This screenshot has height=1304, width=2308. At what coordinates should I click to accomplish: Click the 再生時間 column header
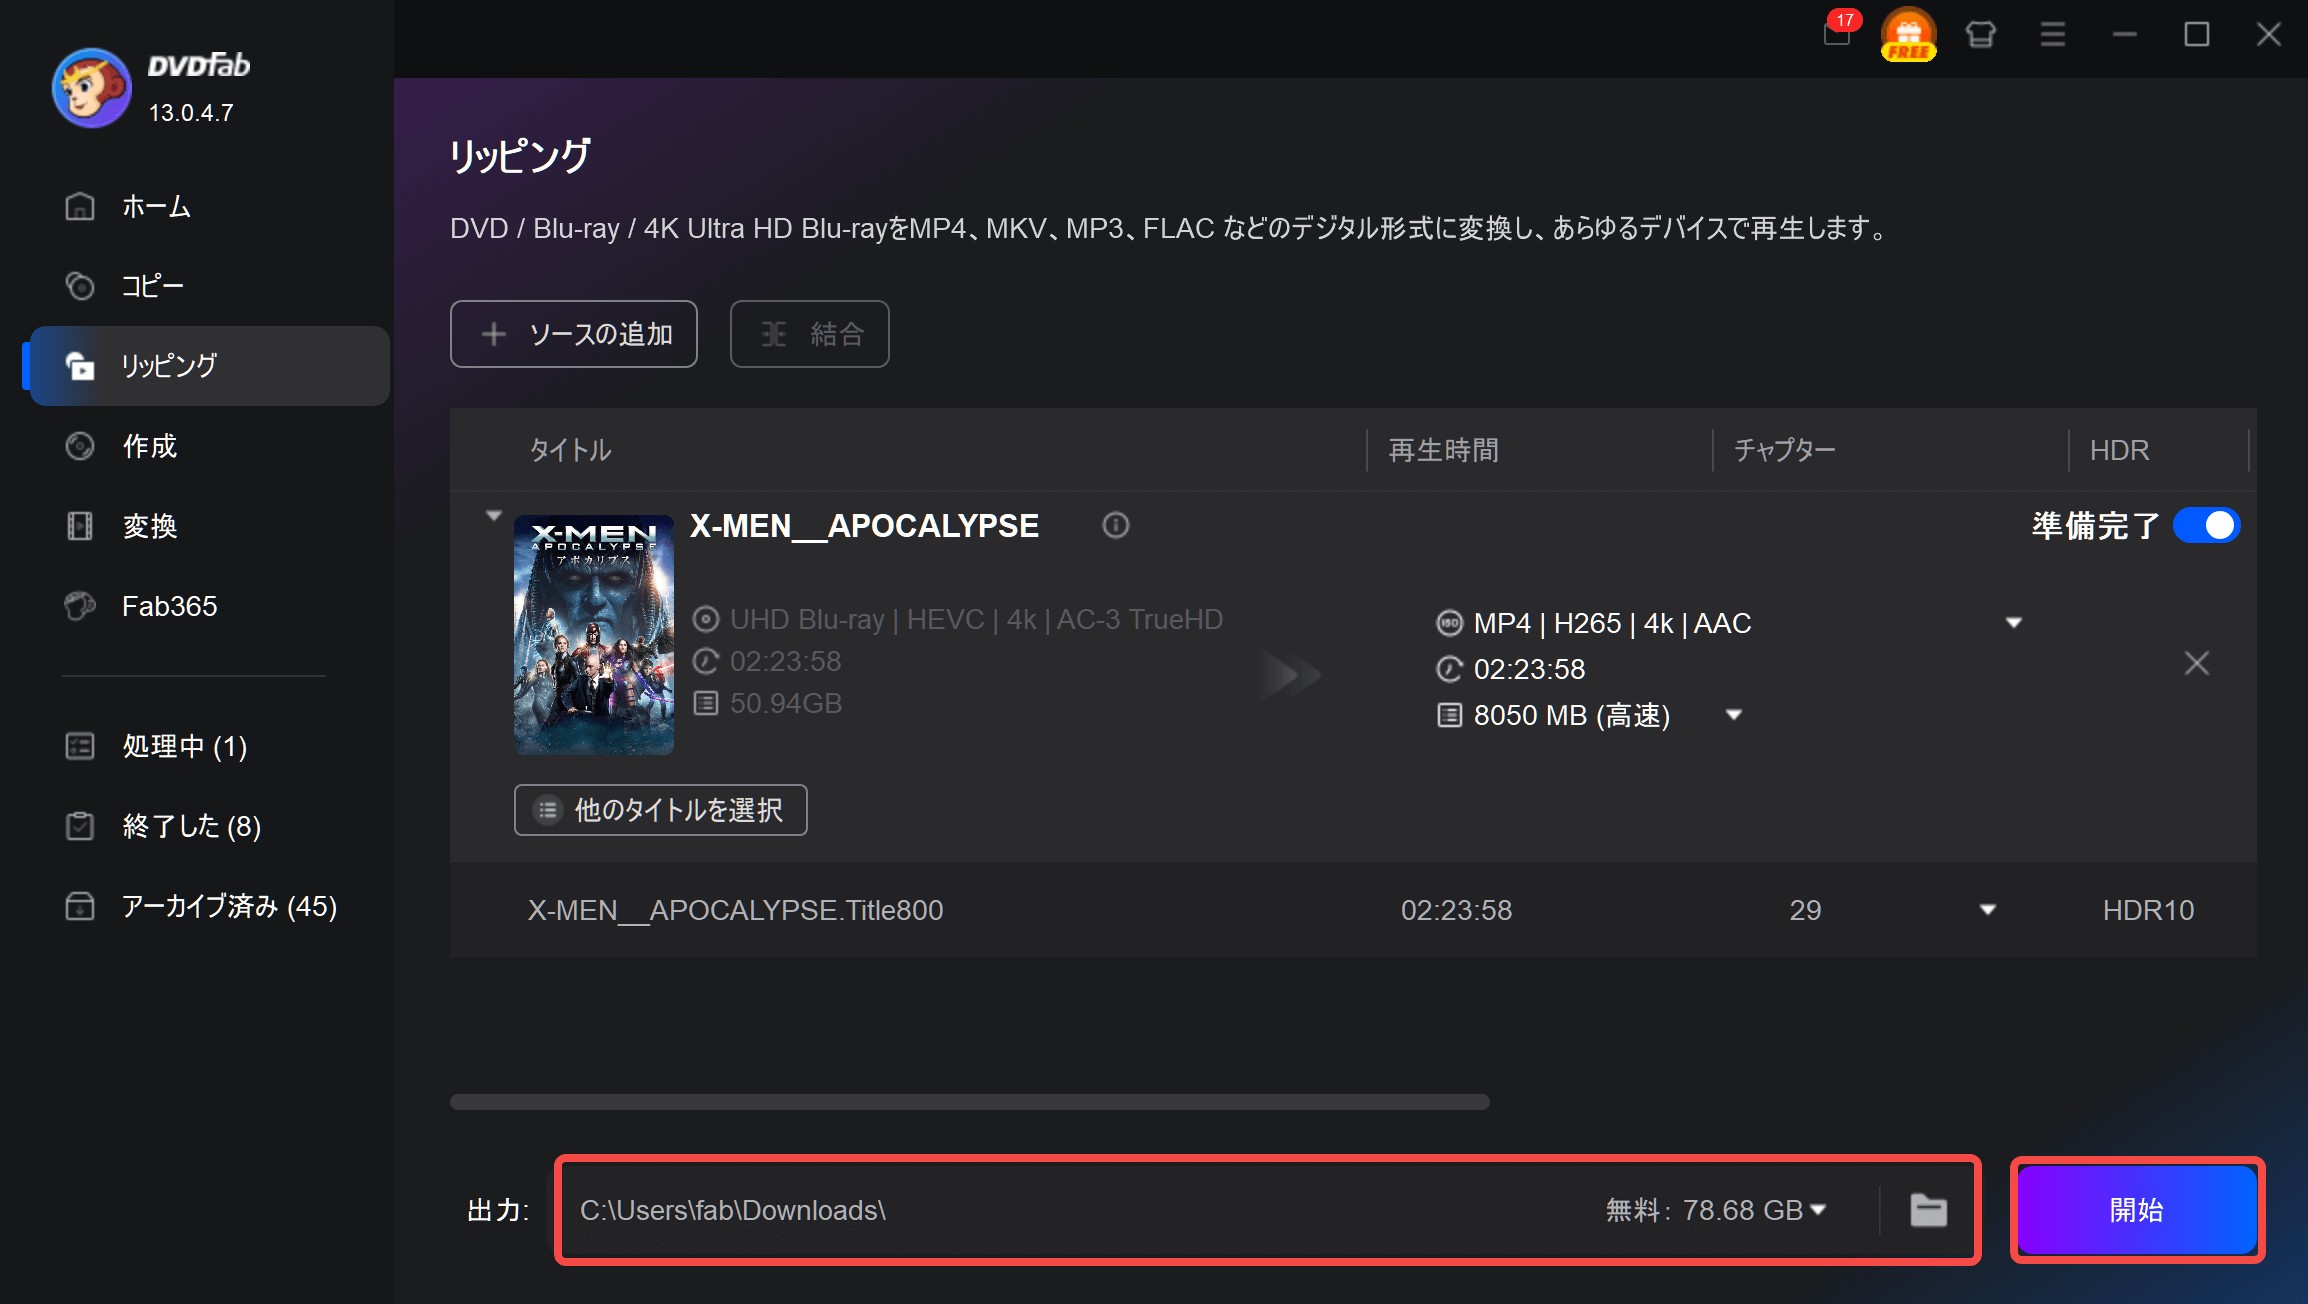tap(1444, 450)
